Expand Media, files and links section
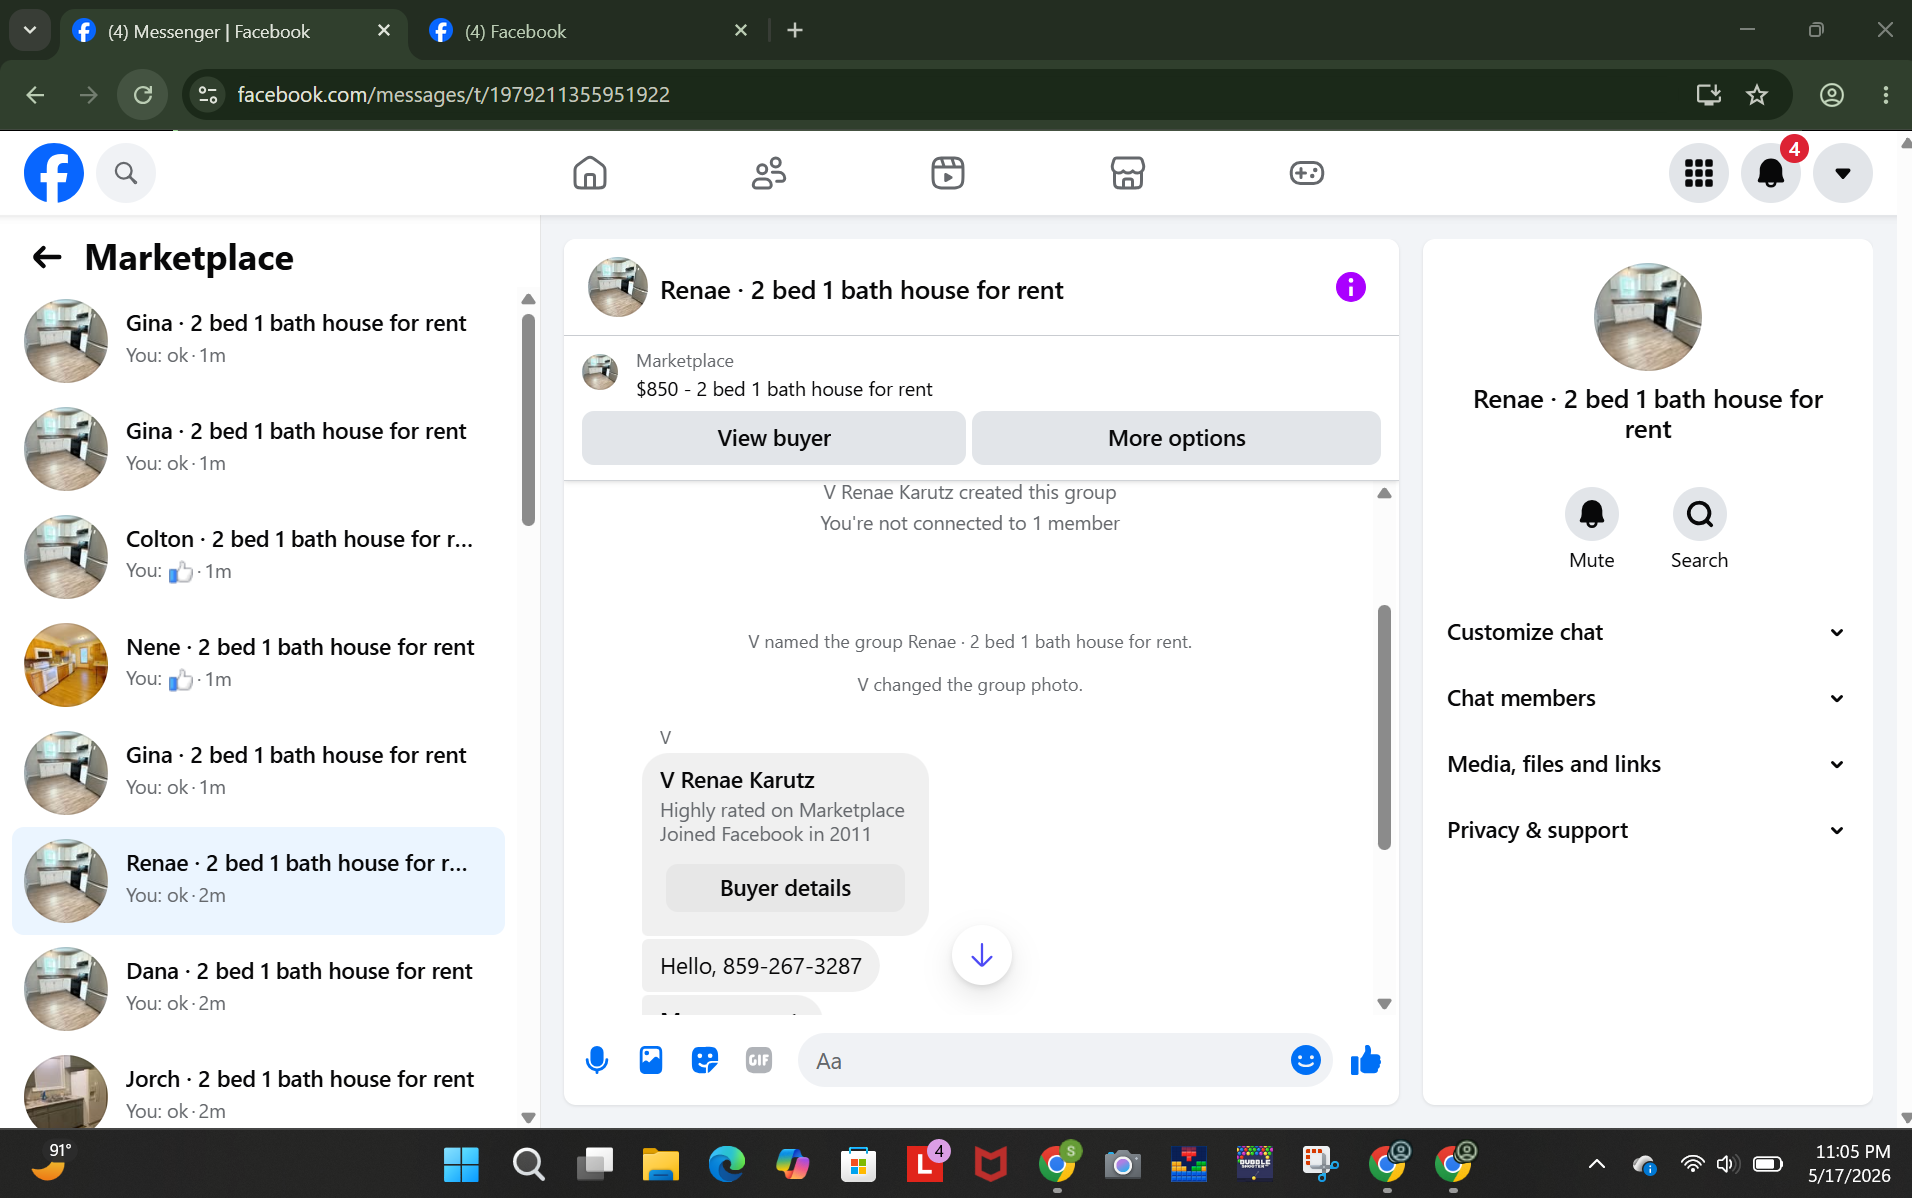This screenshot has width=1912, height=1198. coord(1646,764)
